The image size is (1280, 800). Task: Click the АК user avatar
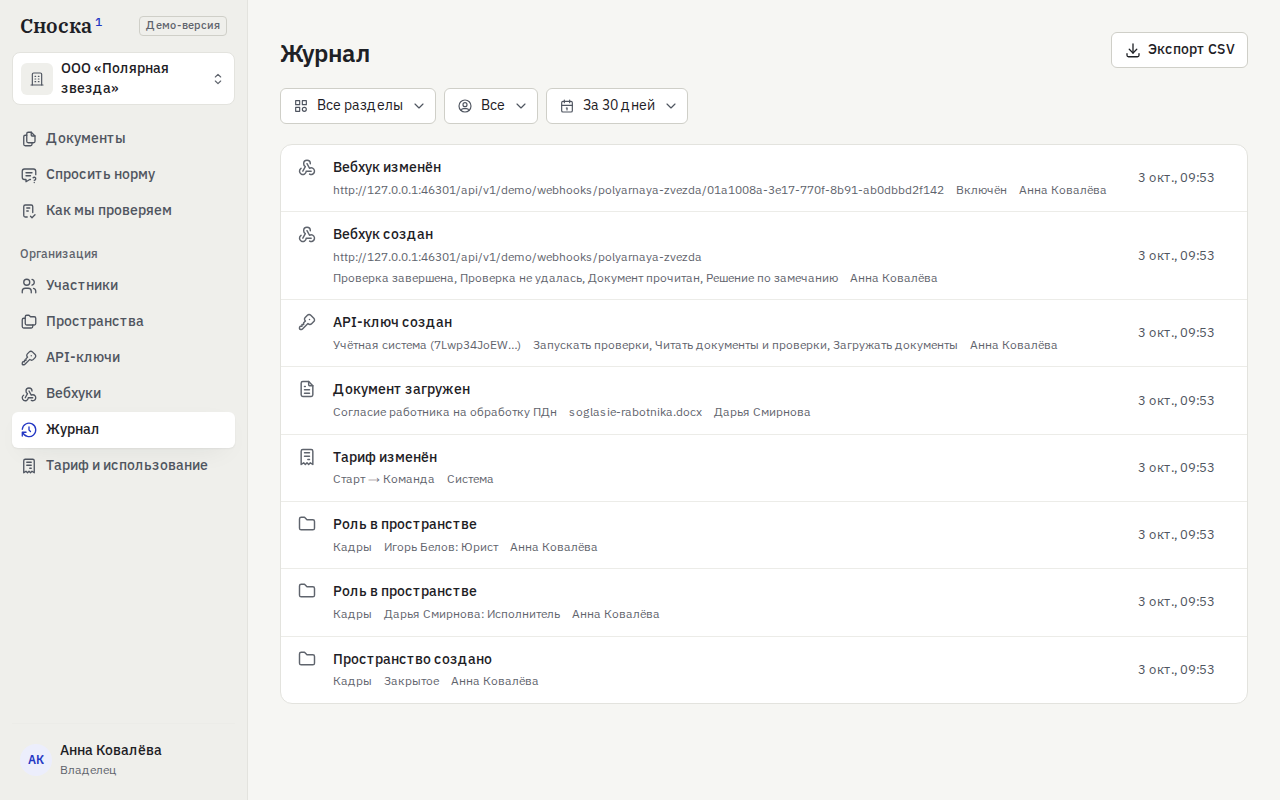[36, 760]
